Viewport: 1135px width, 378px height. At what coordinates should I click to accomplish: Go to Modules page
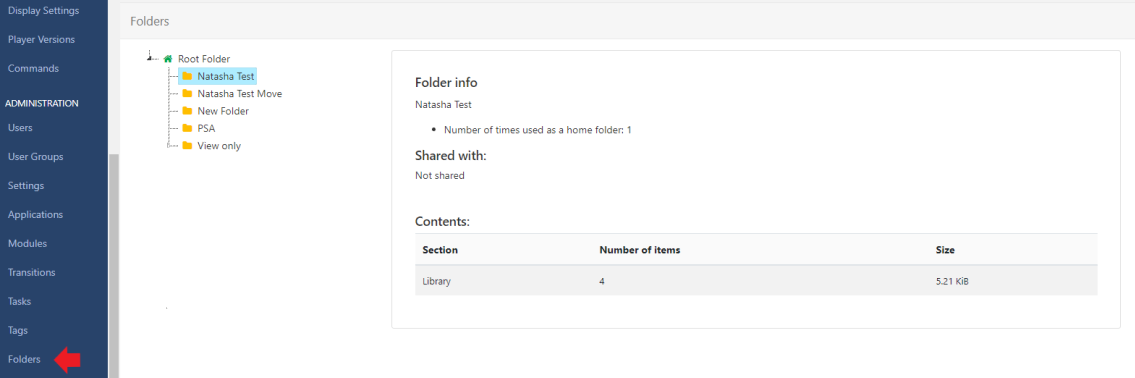pyautogui.click(x=28, y=244)
